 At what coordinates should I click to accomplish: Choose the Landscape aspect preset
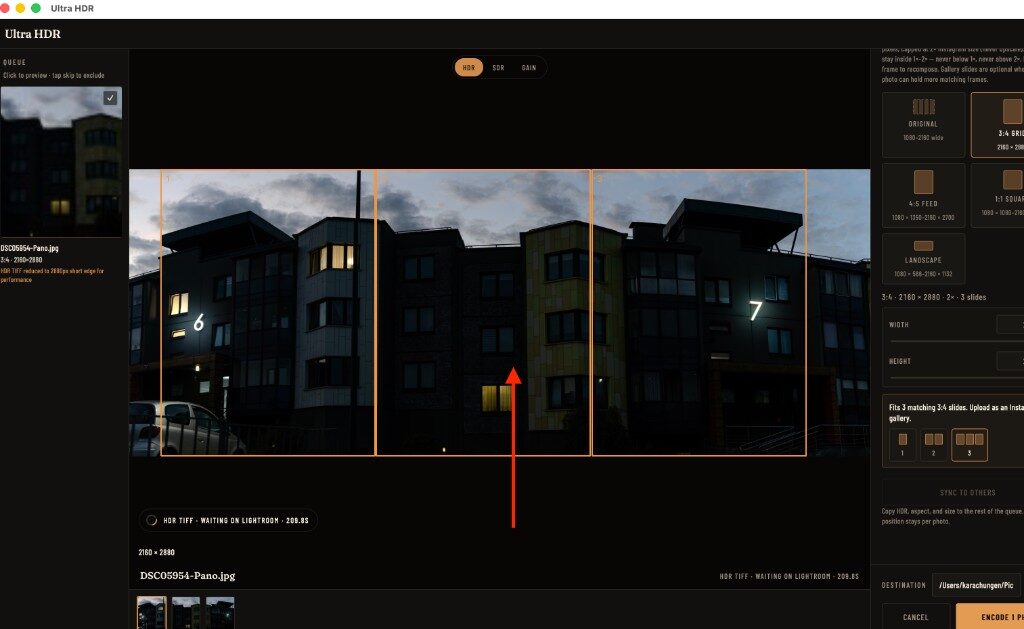(923, 259)
